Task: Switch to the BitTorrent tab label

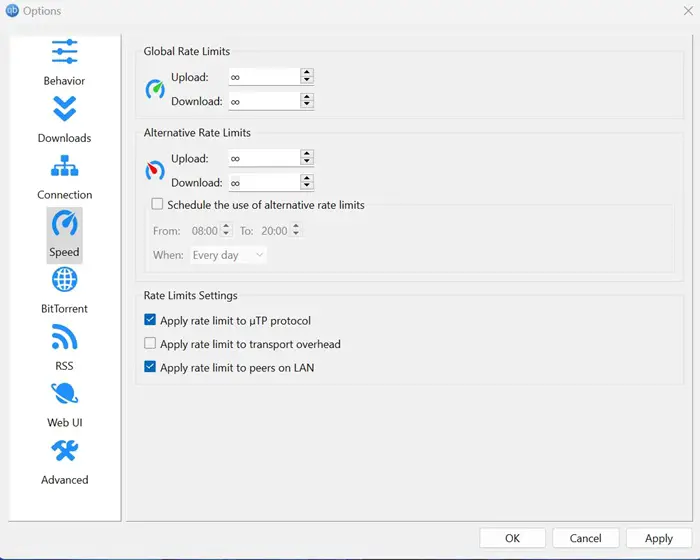Action: 64,309
